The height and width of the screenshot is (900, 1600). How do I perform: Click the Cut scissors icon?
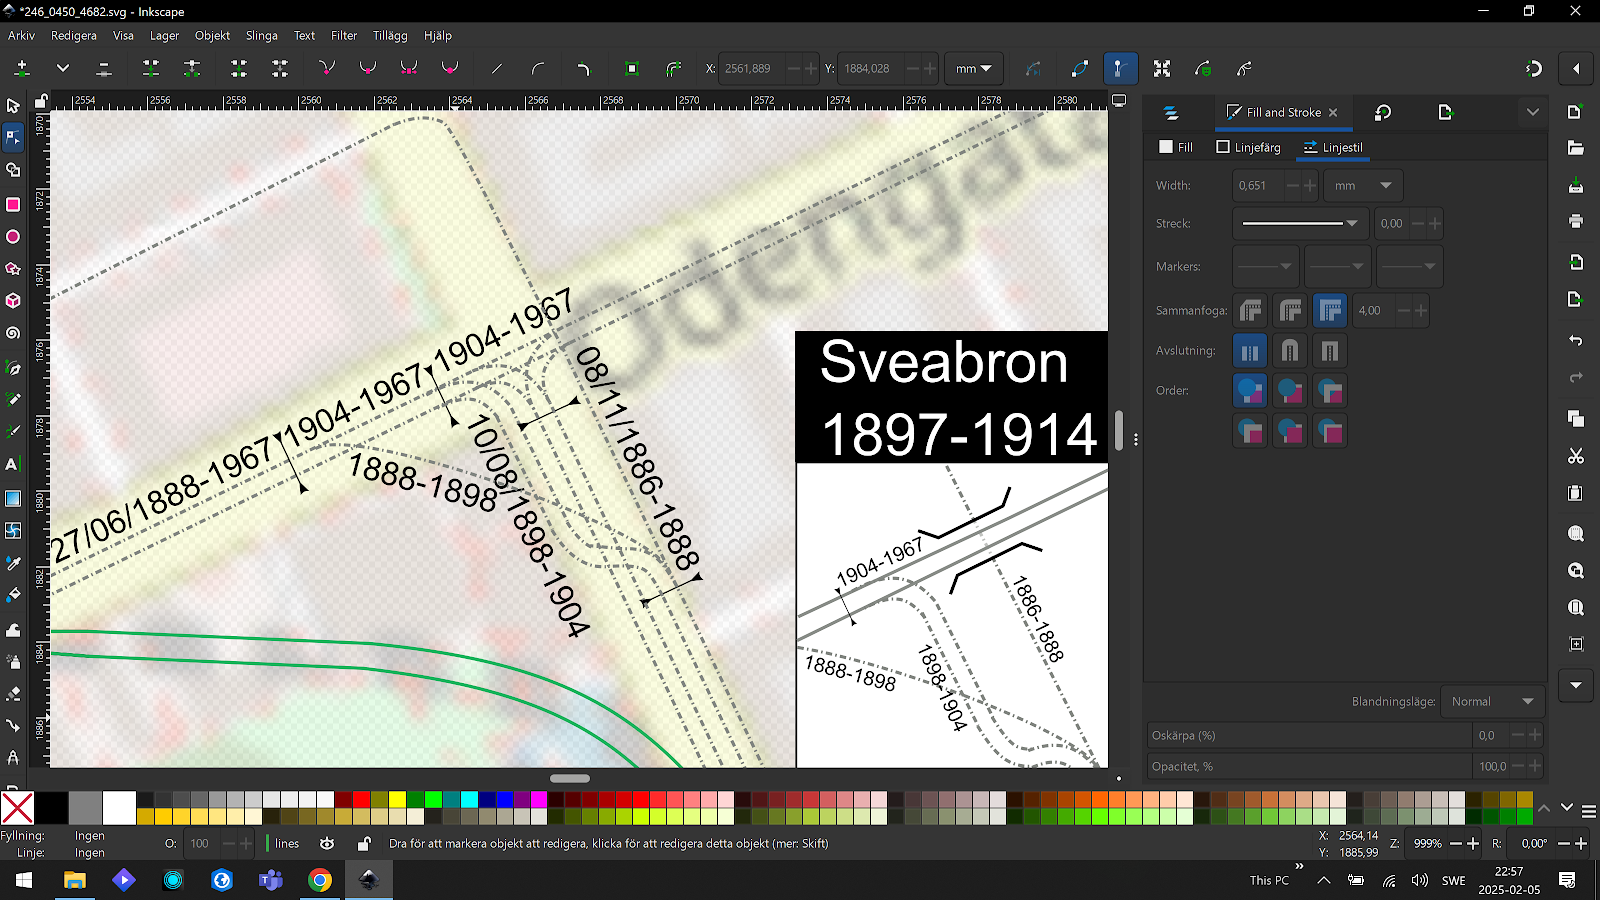pos(1576,456)
